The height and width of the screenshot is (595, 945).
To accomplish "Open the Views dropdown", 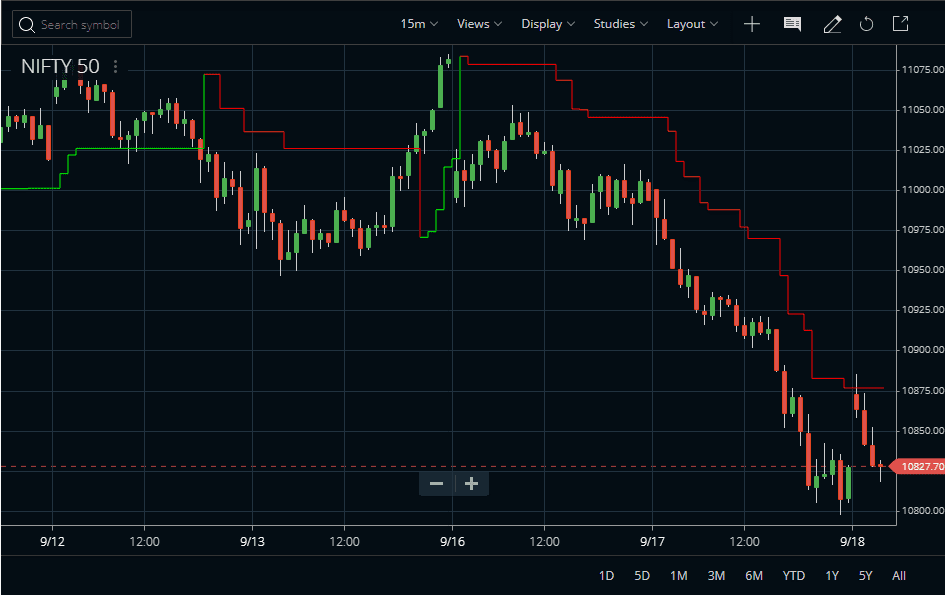I will (479, 24).
